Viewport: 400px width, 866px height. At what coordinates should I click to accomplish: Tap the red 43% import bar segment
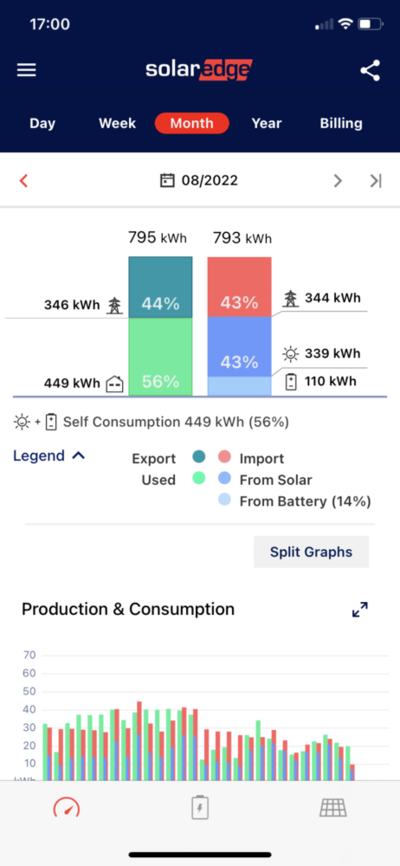pyautogui.click(x=239, y=287)
